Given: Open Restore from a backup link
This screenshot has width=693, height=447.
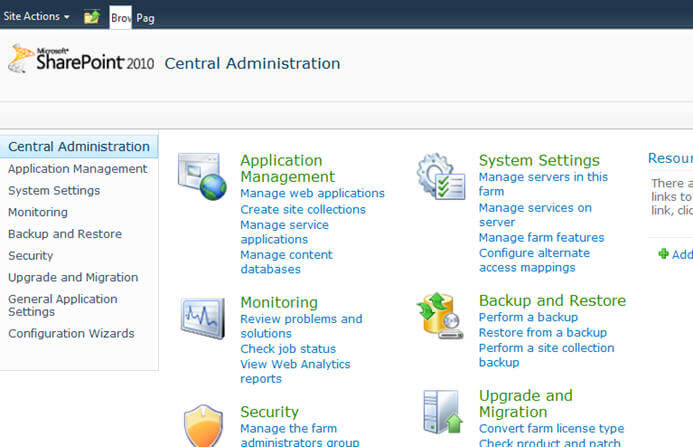Looking at the screenshot, I should click(x=543, y=332).
